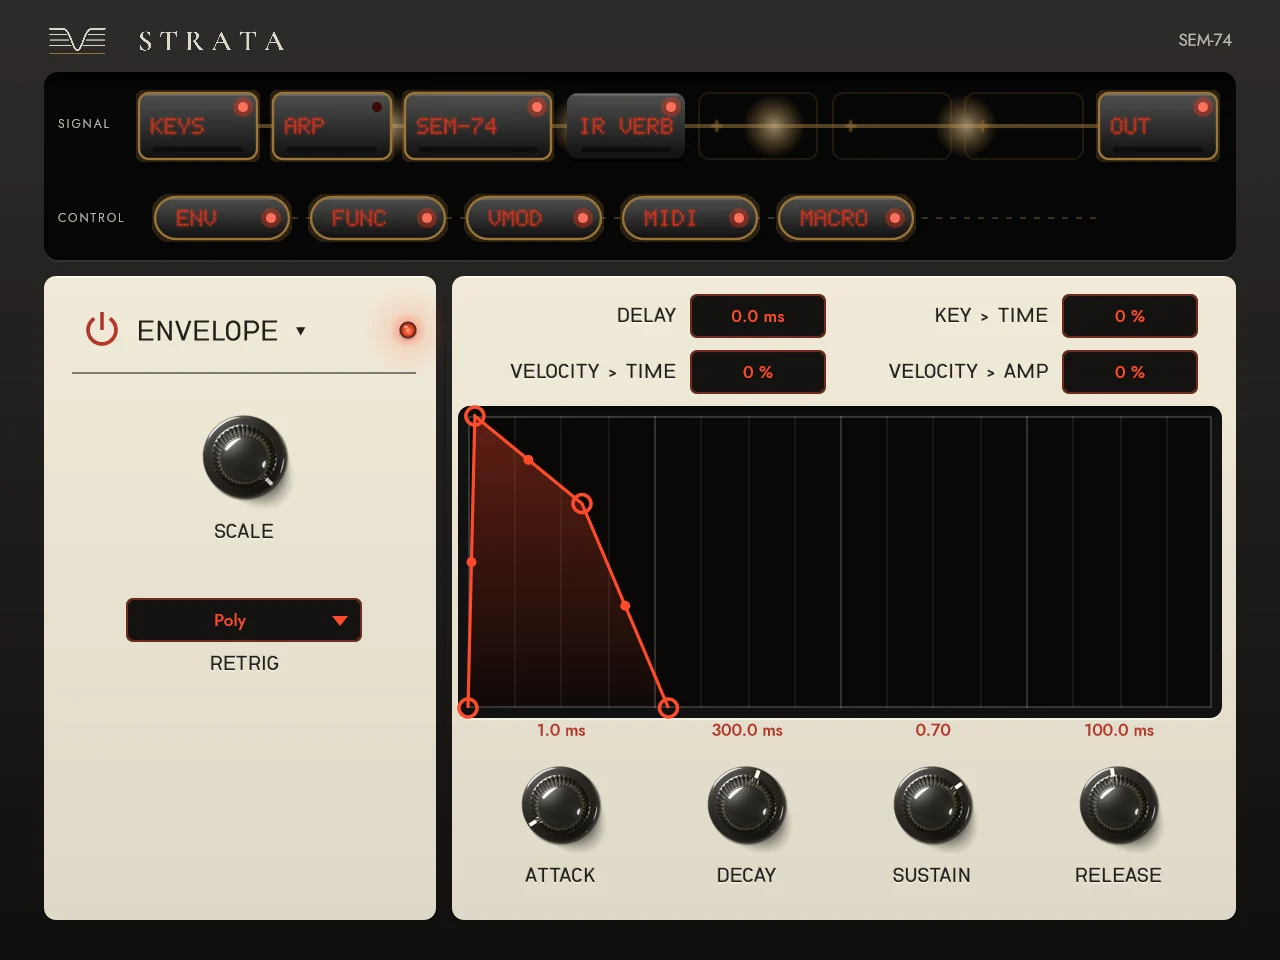Viewport: 1280px width, 960px height.
Task: Expand the ENVELOPE type dropdown arrow
Action: pyautogui.click(x=300, y=331)
